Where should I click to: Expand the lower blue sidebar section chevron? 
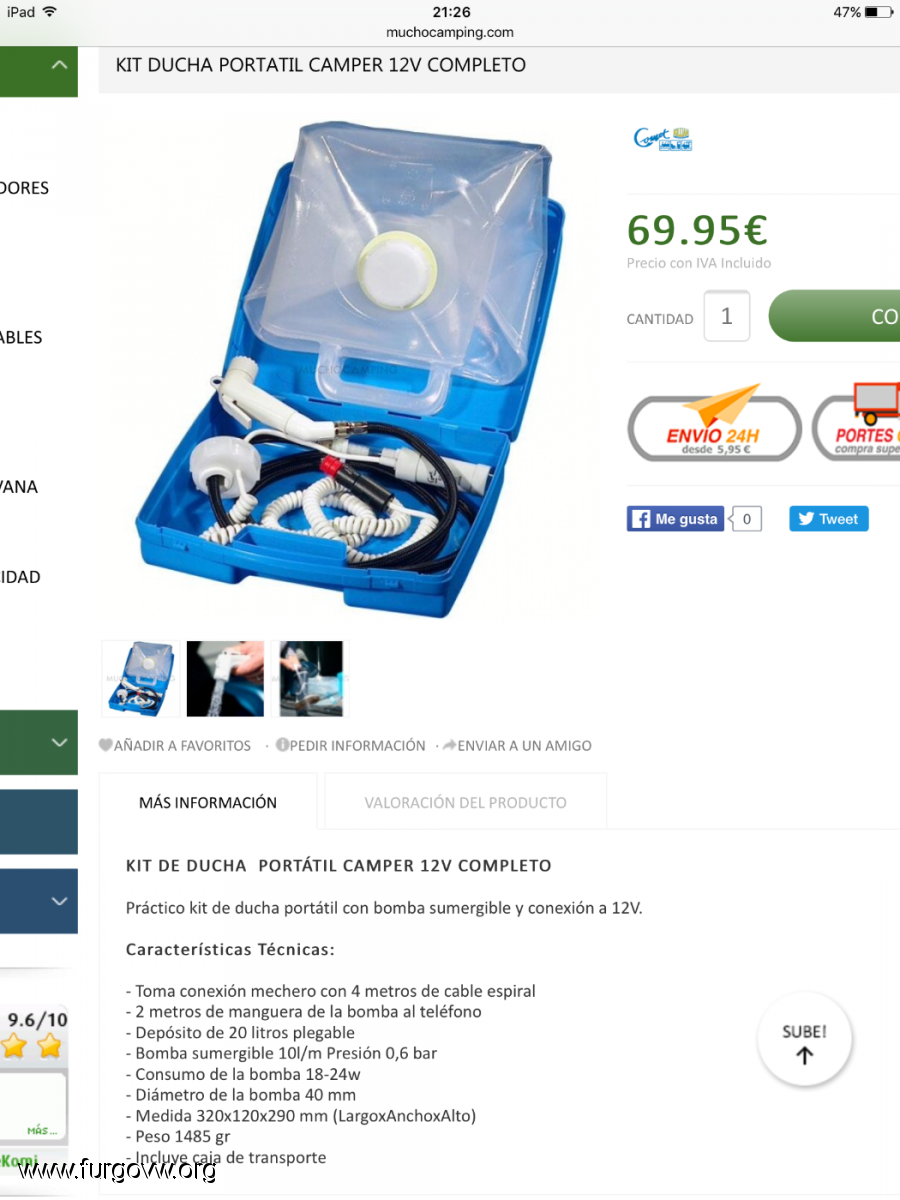[x=59, y=901]
